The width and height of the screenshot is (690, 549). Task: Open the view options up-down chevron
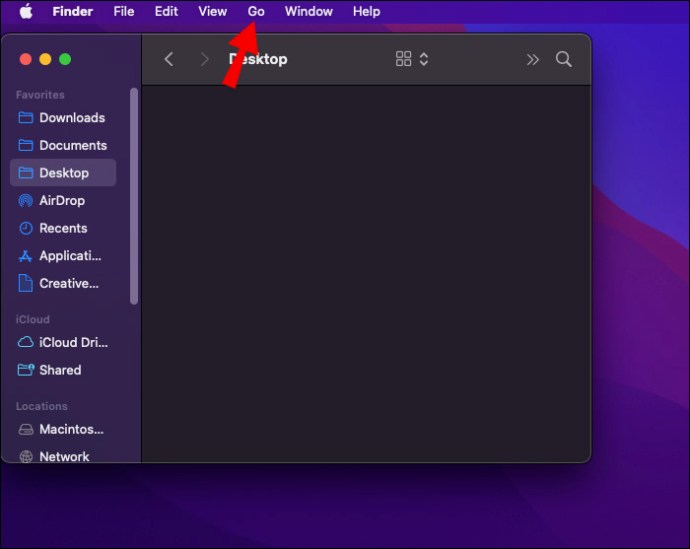[424, 59]
